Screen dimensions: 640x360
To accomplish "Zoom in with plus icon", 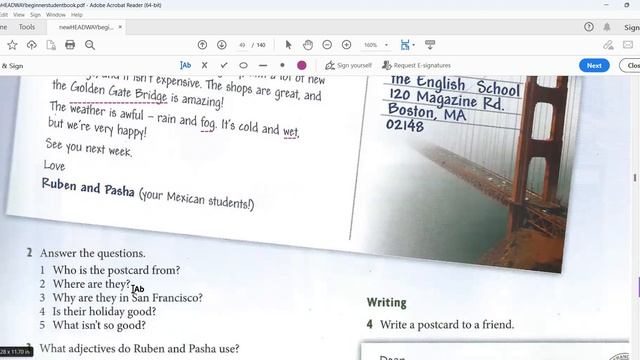I will 346,45.
